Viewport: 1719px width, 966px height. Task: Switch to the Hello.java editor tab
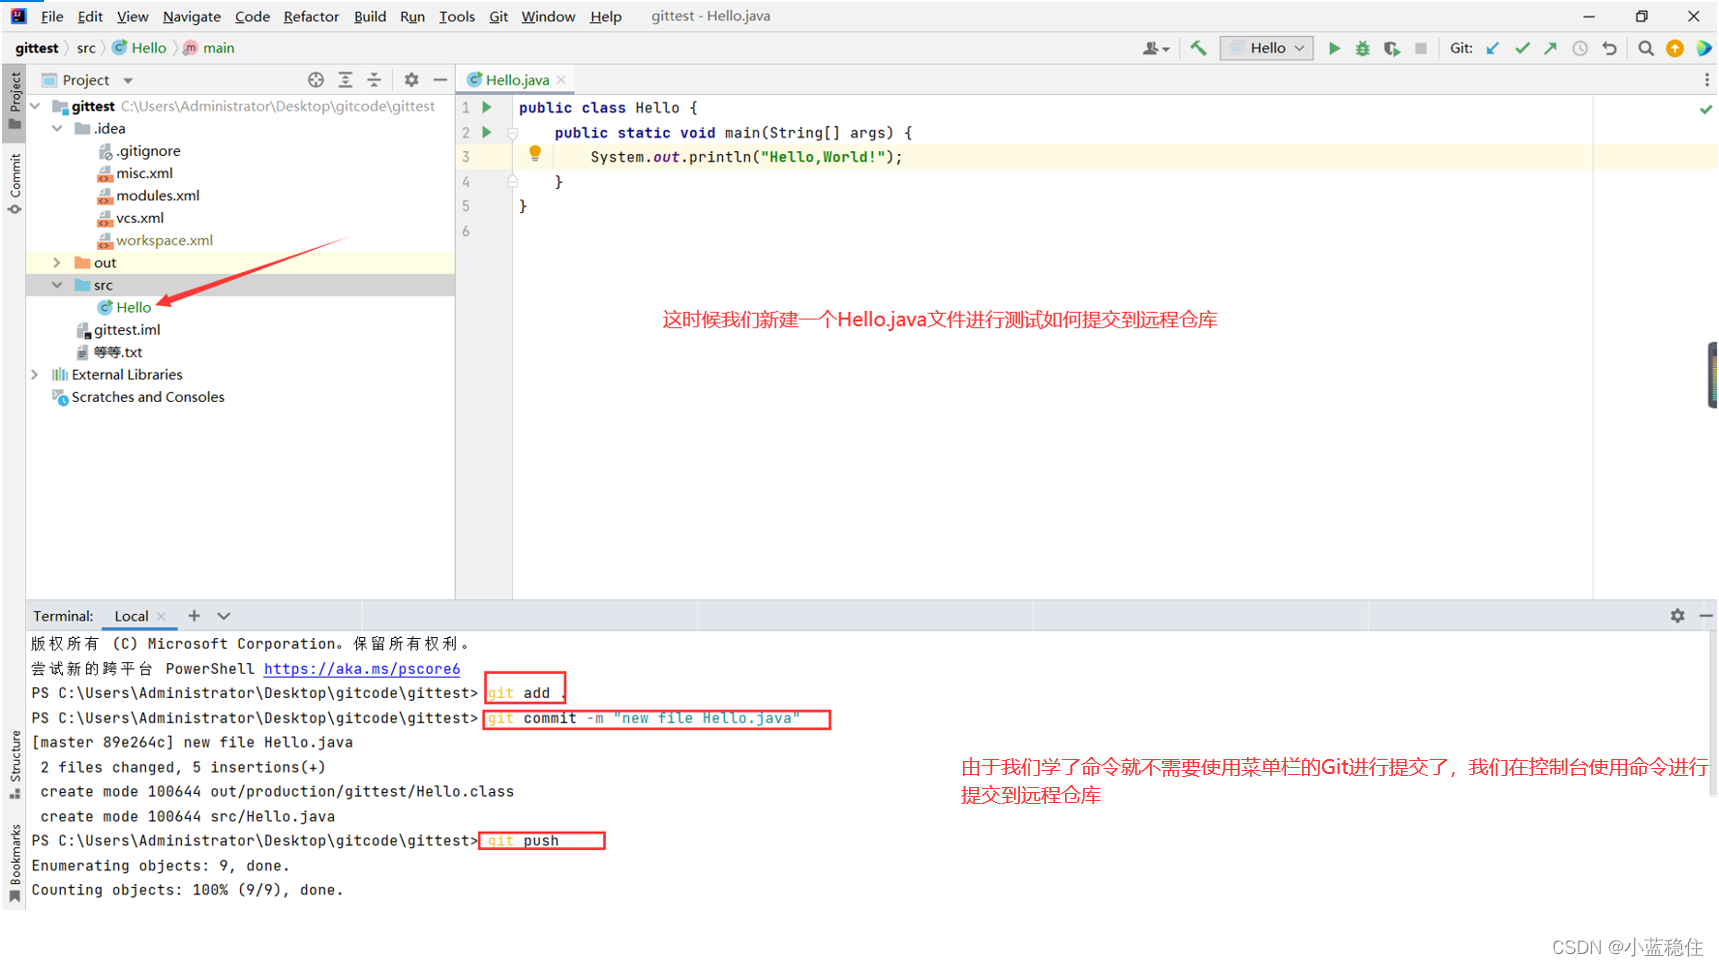coord(517,80)
